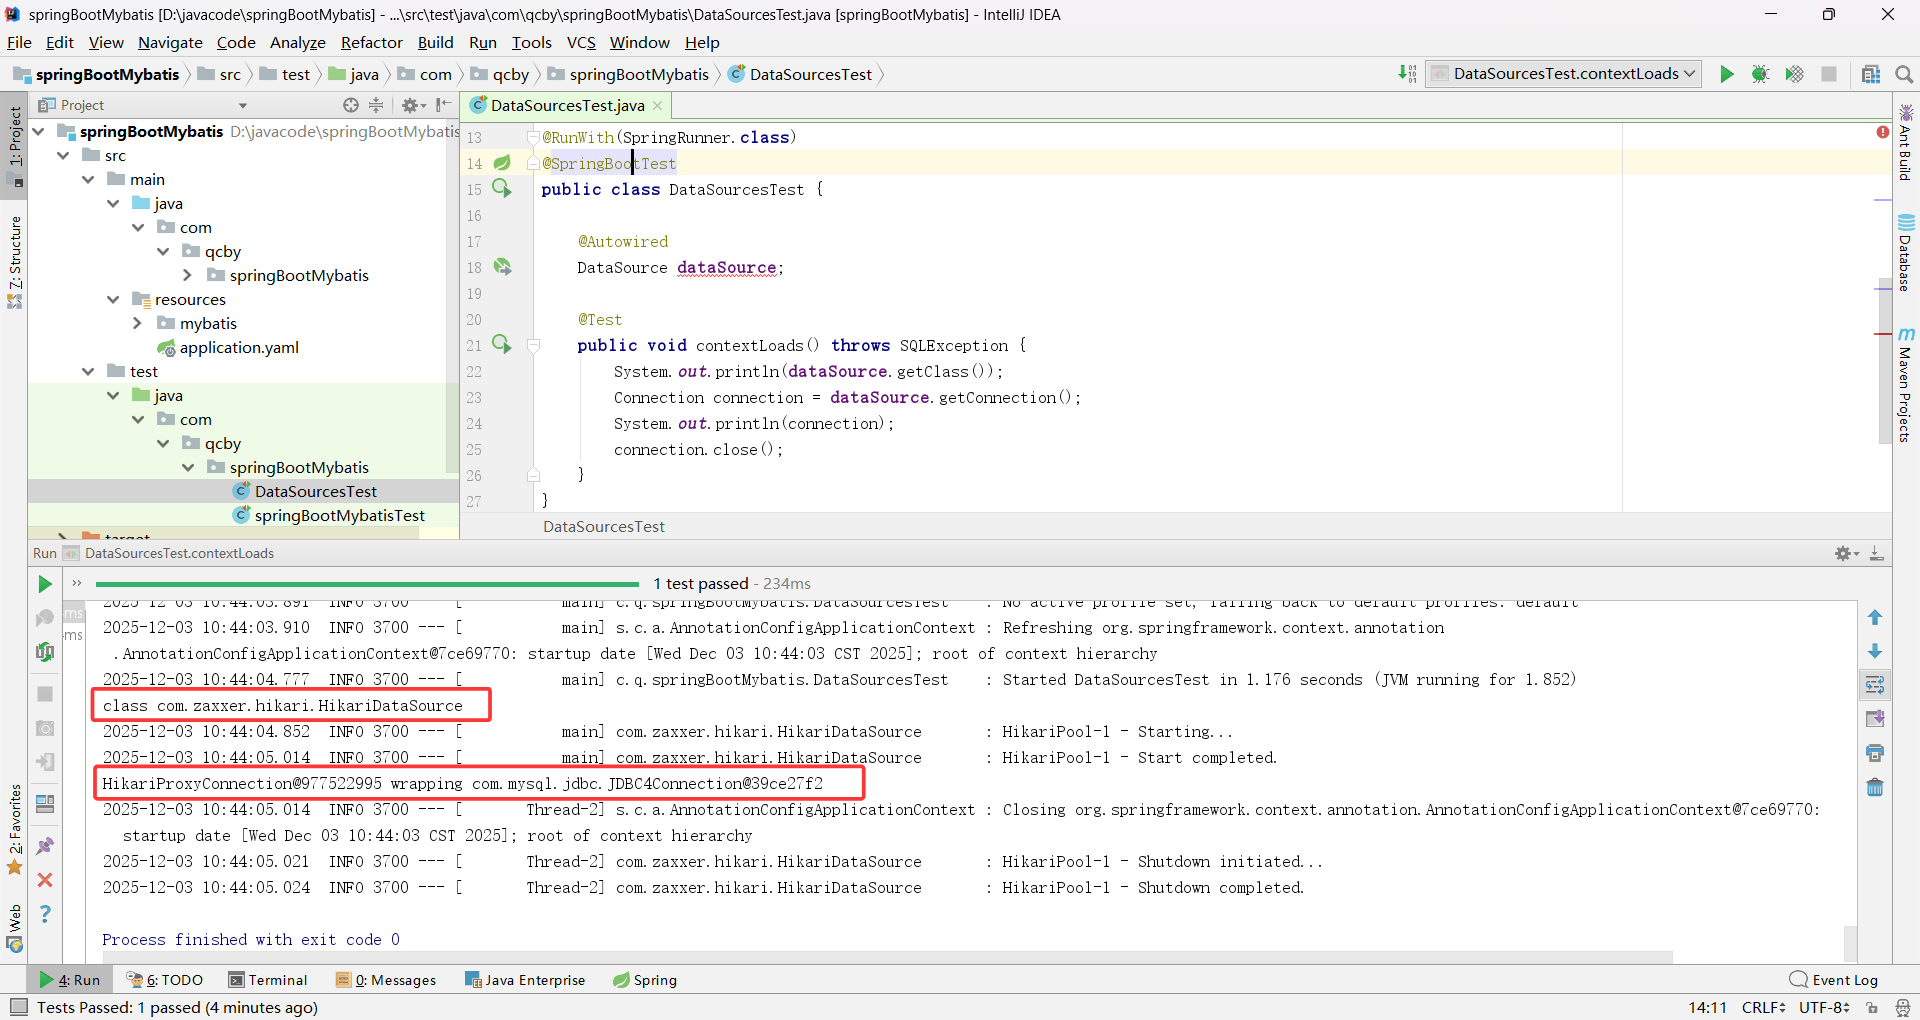The height and width of the screenshot is (1020, 1920).
Task: Close the Run tab with the red X
Action: click(x=45, y=880)
